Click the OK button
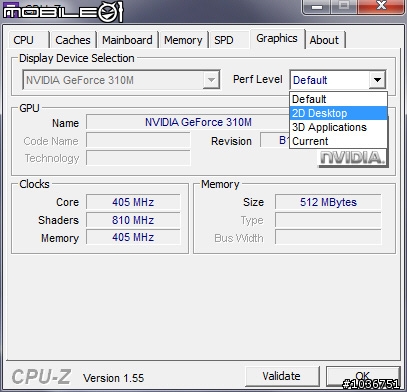Viewport: 407px width, 392px height. [x=363, y=376]
